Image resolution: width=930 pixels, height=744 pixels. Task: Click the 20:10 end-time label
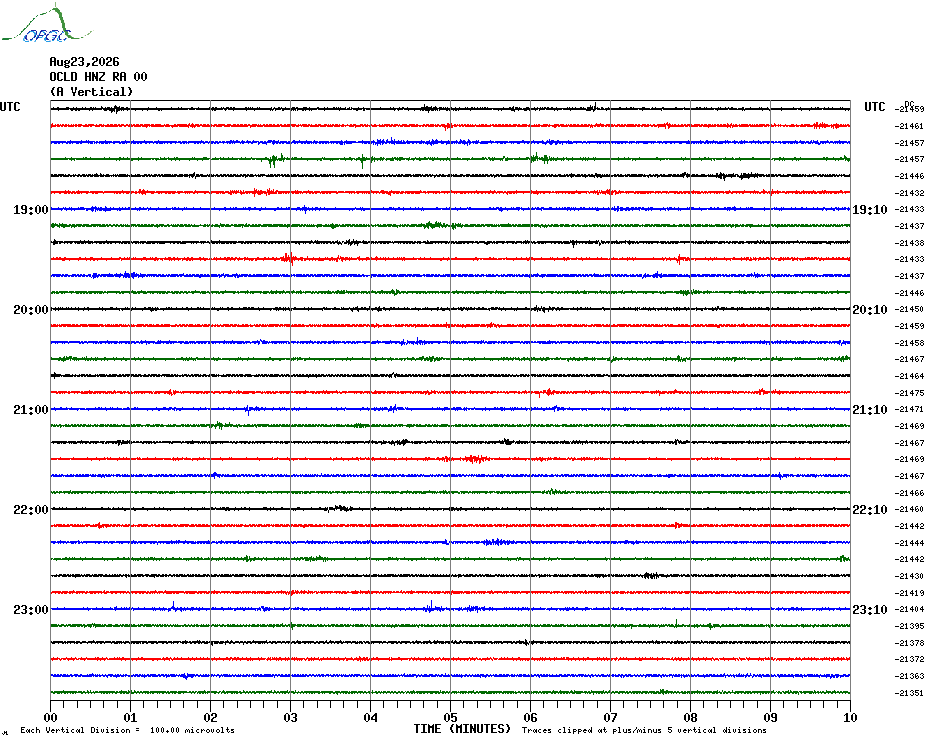click(870, 310)
